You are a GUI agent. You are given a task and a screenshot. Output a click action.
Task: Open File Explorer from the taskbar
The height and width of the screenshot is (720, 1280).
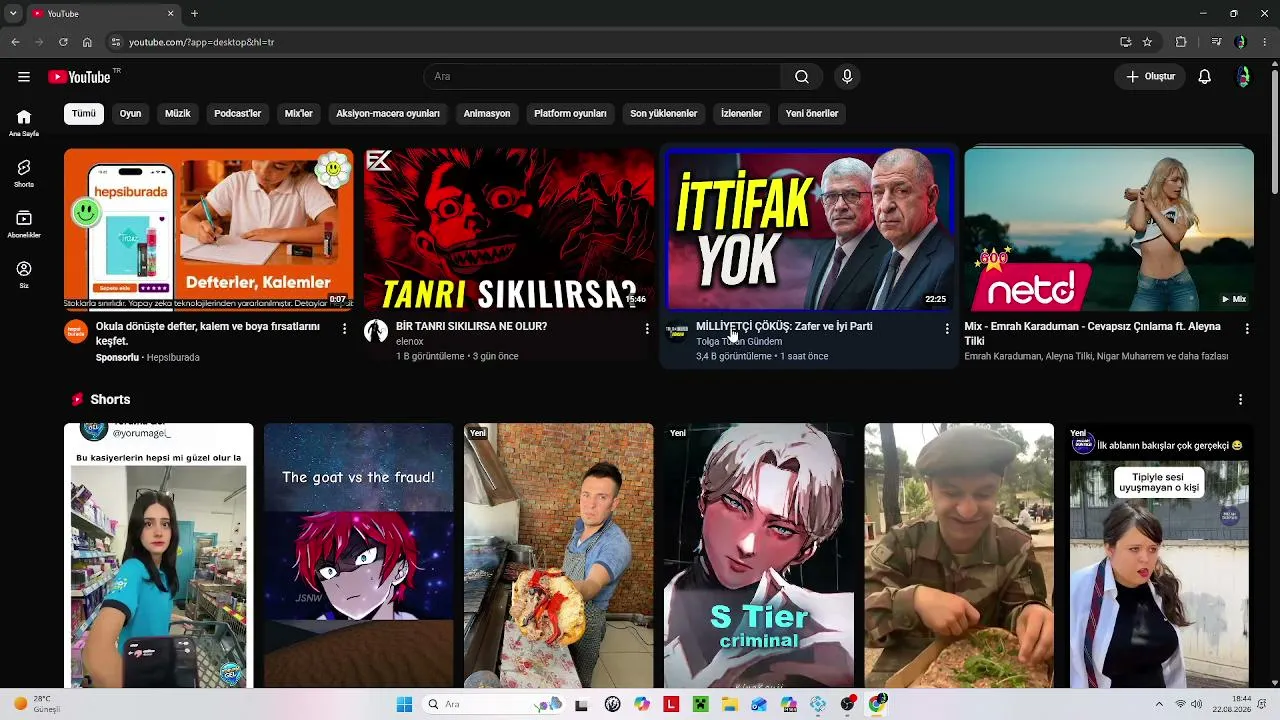pyautogui.click(x=729, y=704)
